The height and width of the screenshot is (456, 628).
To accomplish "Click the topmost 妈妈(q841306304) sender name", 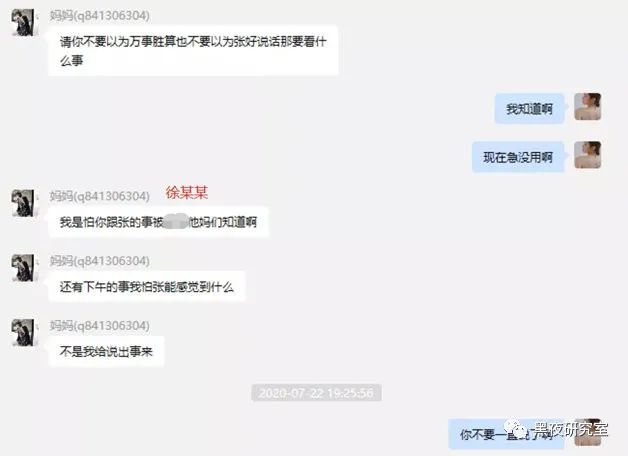I will pyautogui.click(x=100, y=16).
